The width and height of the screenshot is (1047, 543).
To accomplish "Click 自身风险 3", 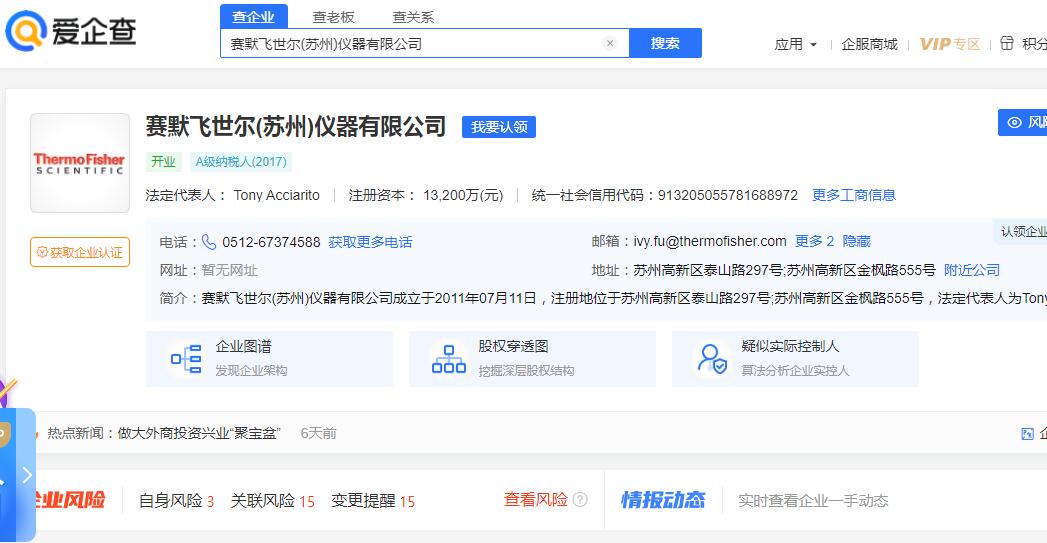I will (176, 500).
